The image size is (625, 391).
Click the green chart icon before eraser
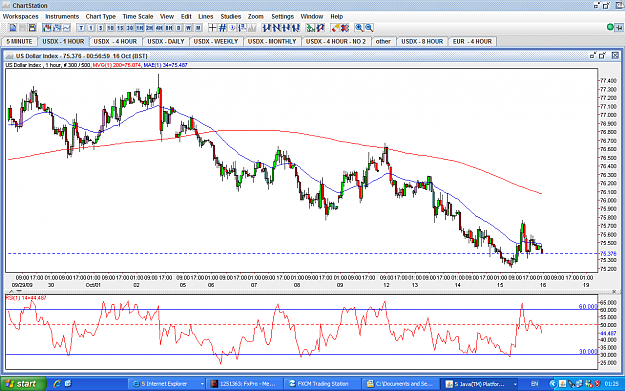pyautogui.click(x=310, y=28)
